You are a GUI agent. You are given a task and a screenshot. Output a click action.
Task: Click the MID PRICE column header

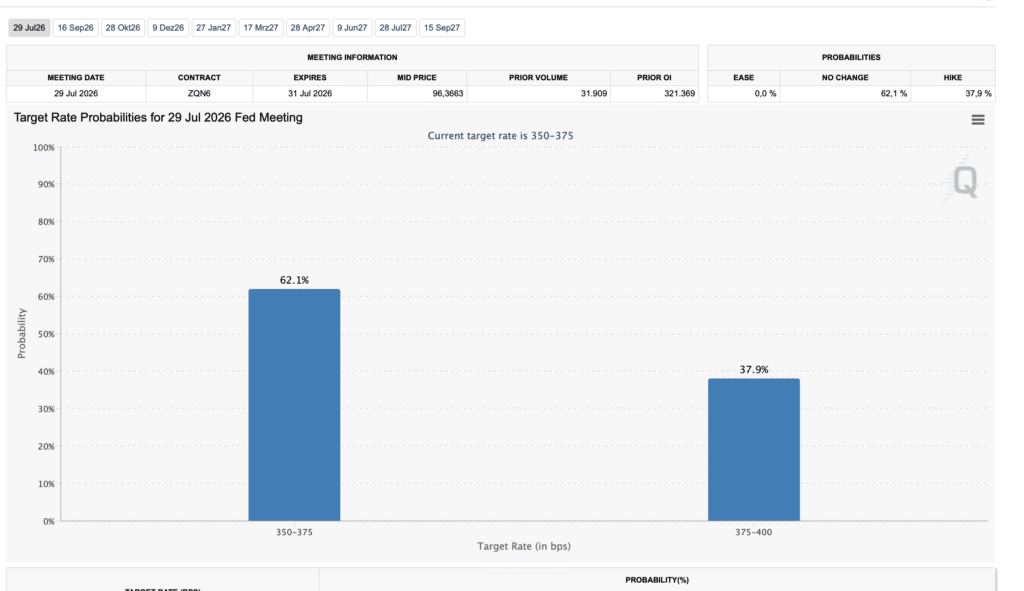pyautogui.click(x=417, y=77)
